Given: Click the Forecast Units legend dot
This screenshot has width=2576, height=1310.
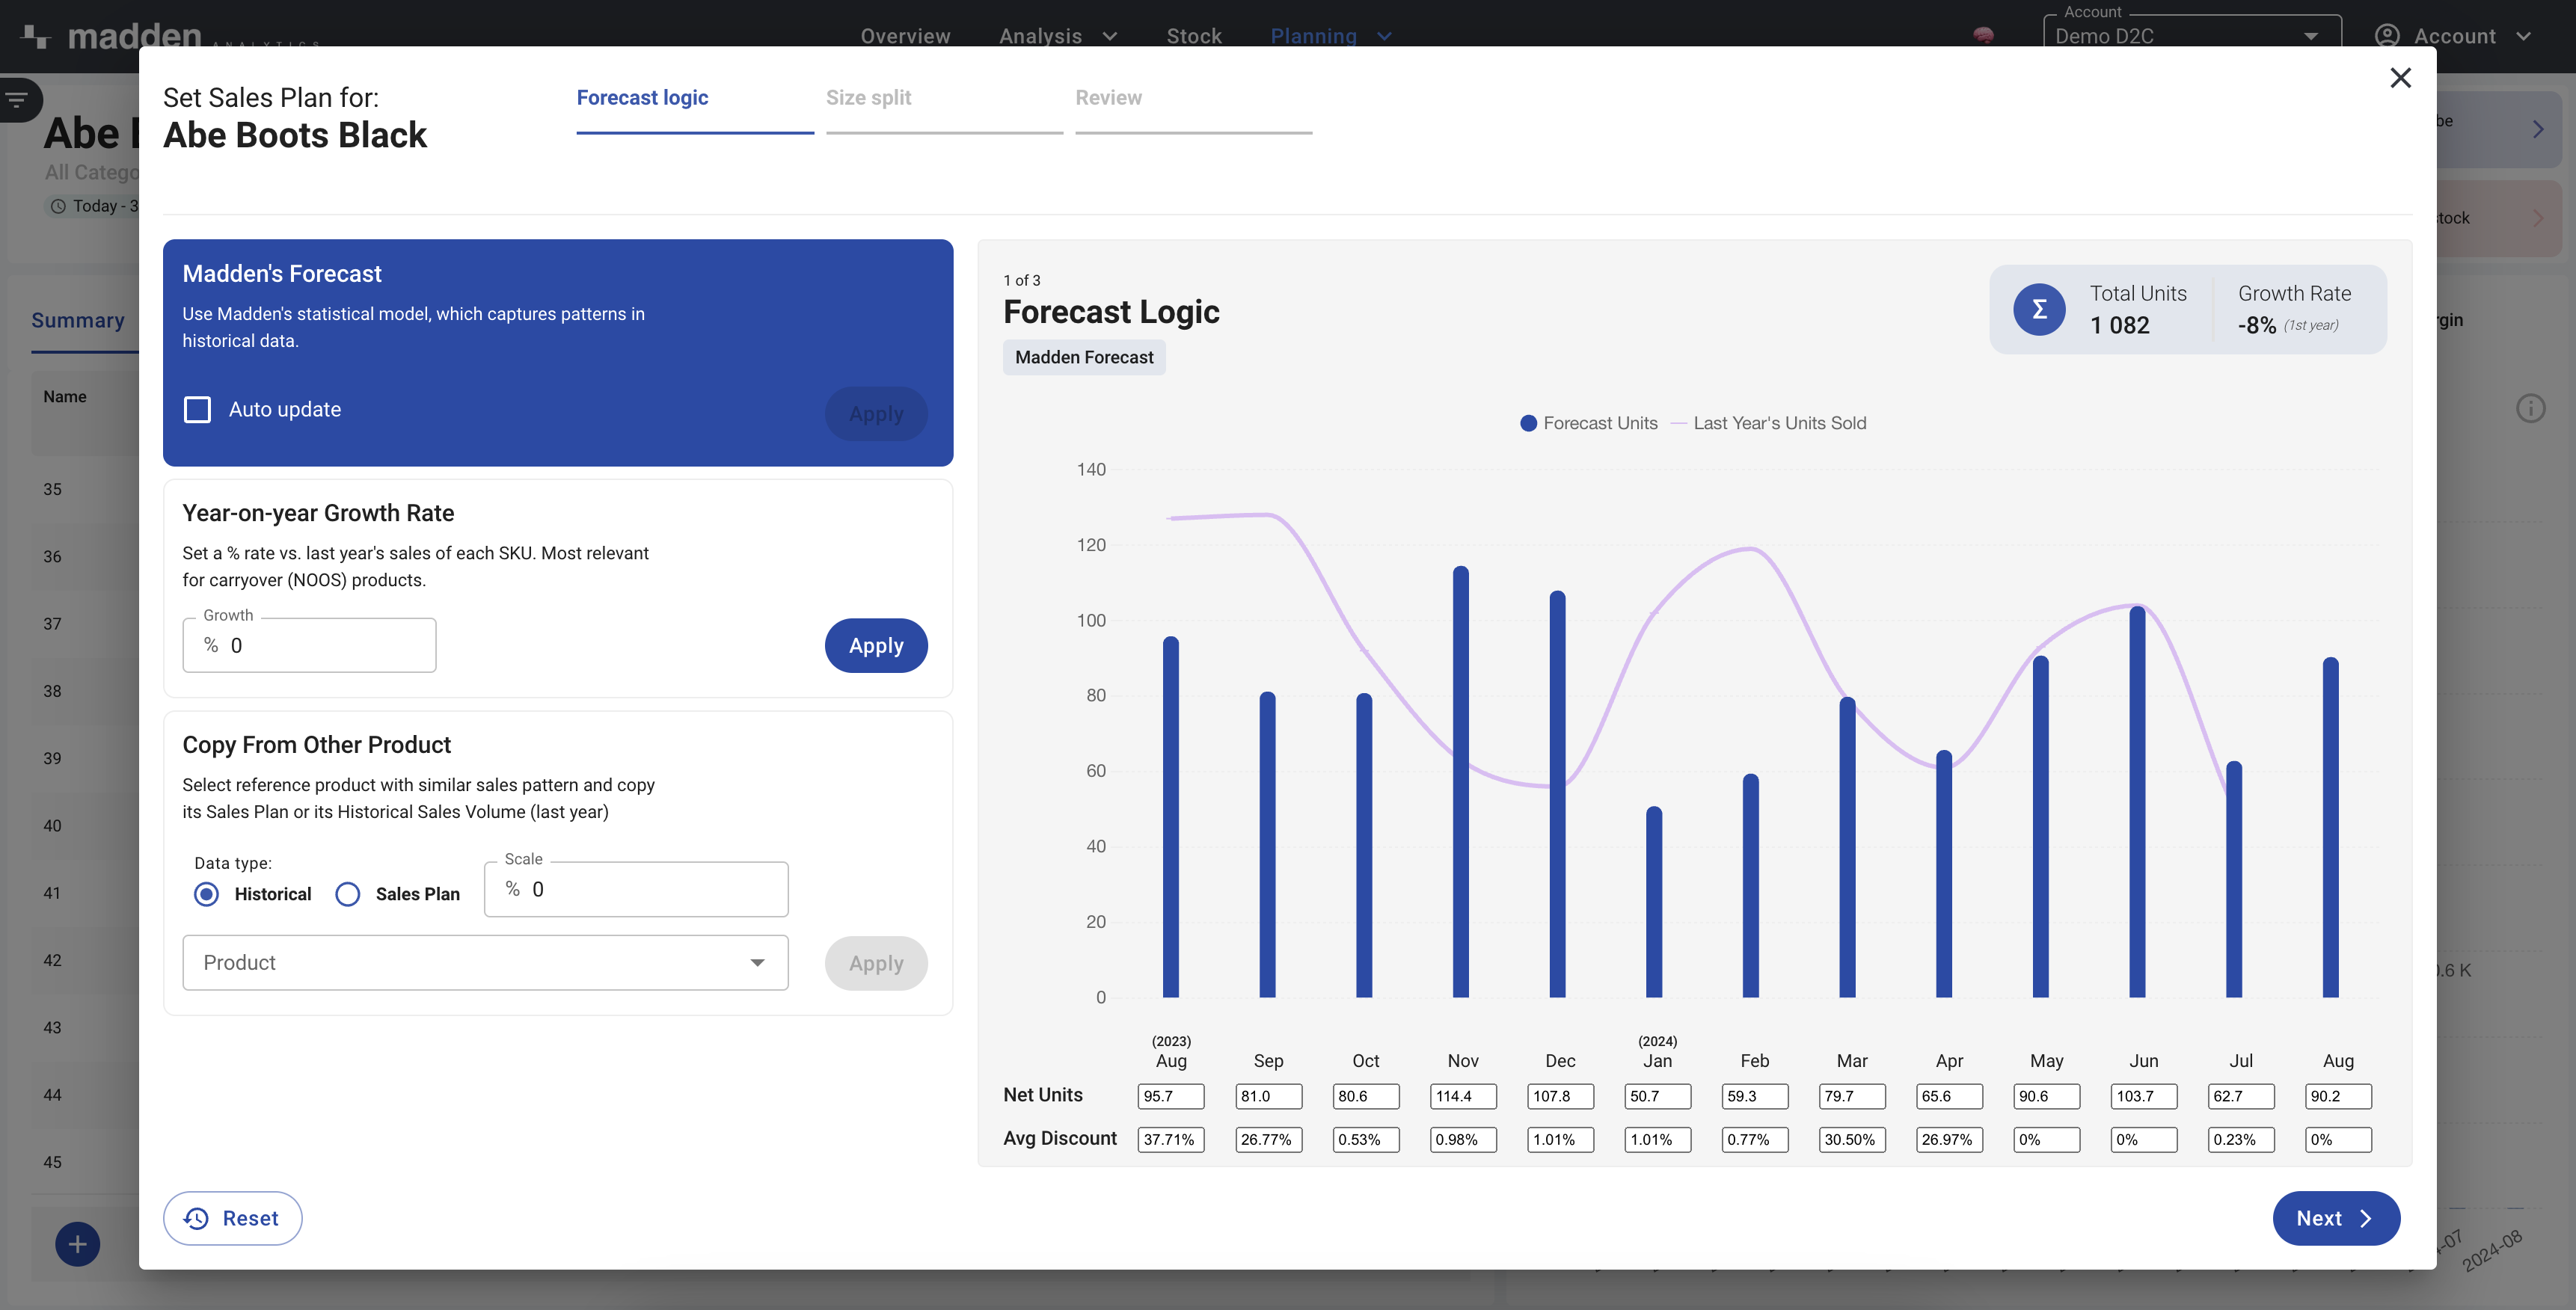Looking at the screenshot, I should (x=1528, y=423).
